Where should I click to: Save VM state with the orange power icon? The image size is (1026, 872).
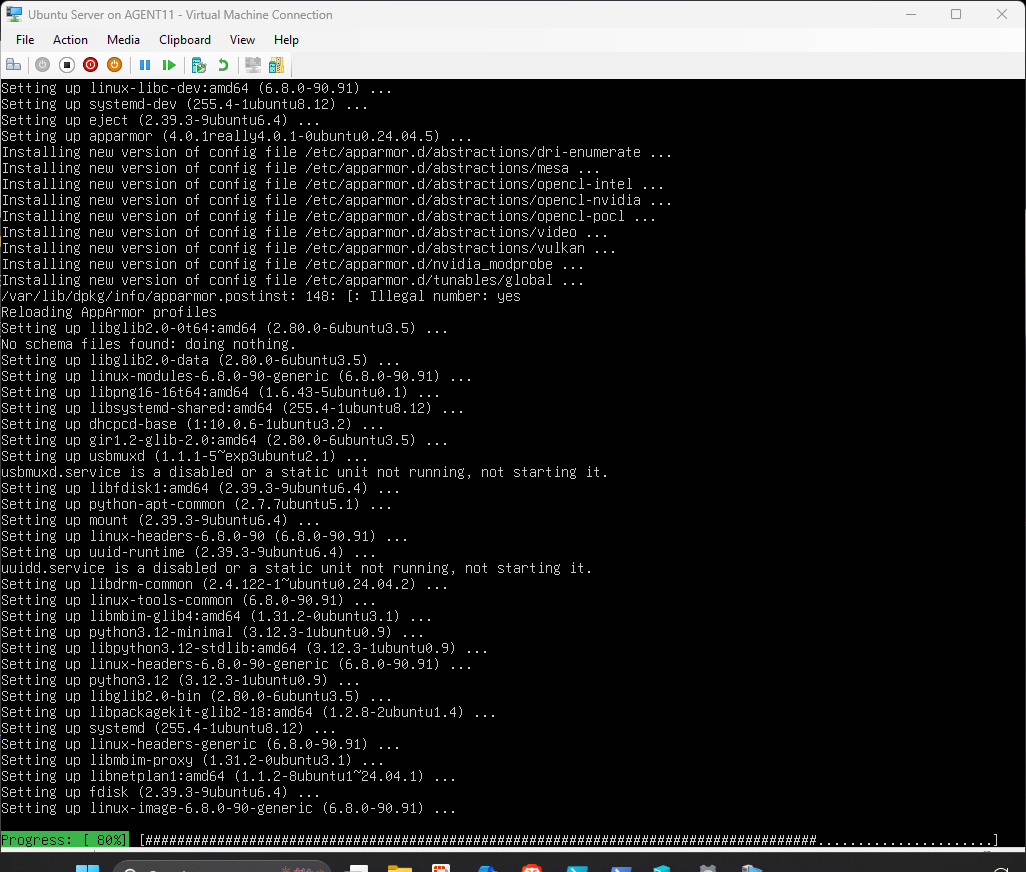tap(114, 65)
